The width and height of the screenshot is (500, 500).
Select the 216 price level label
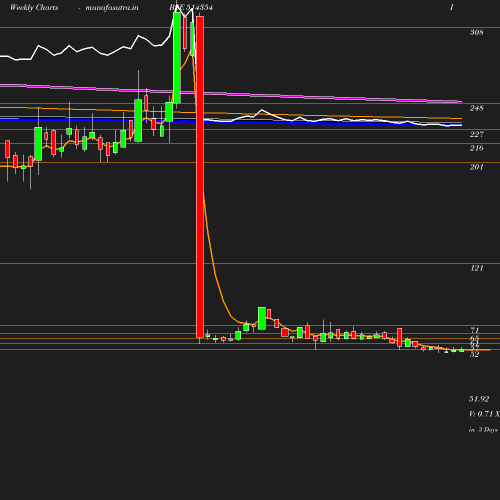(476, 148)
